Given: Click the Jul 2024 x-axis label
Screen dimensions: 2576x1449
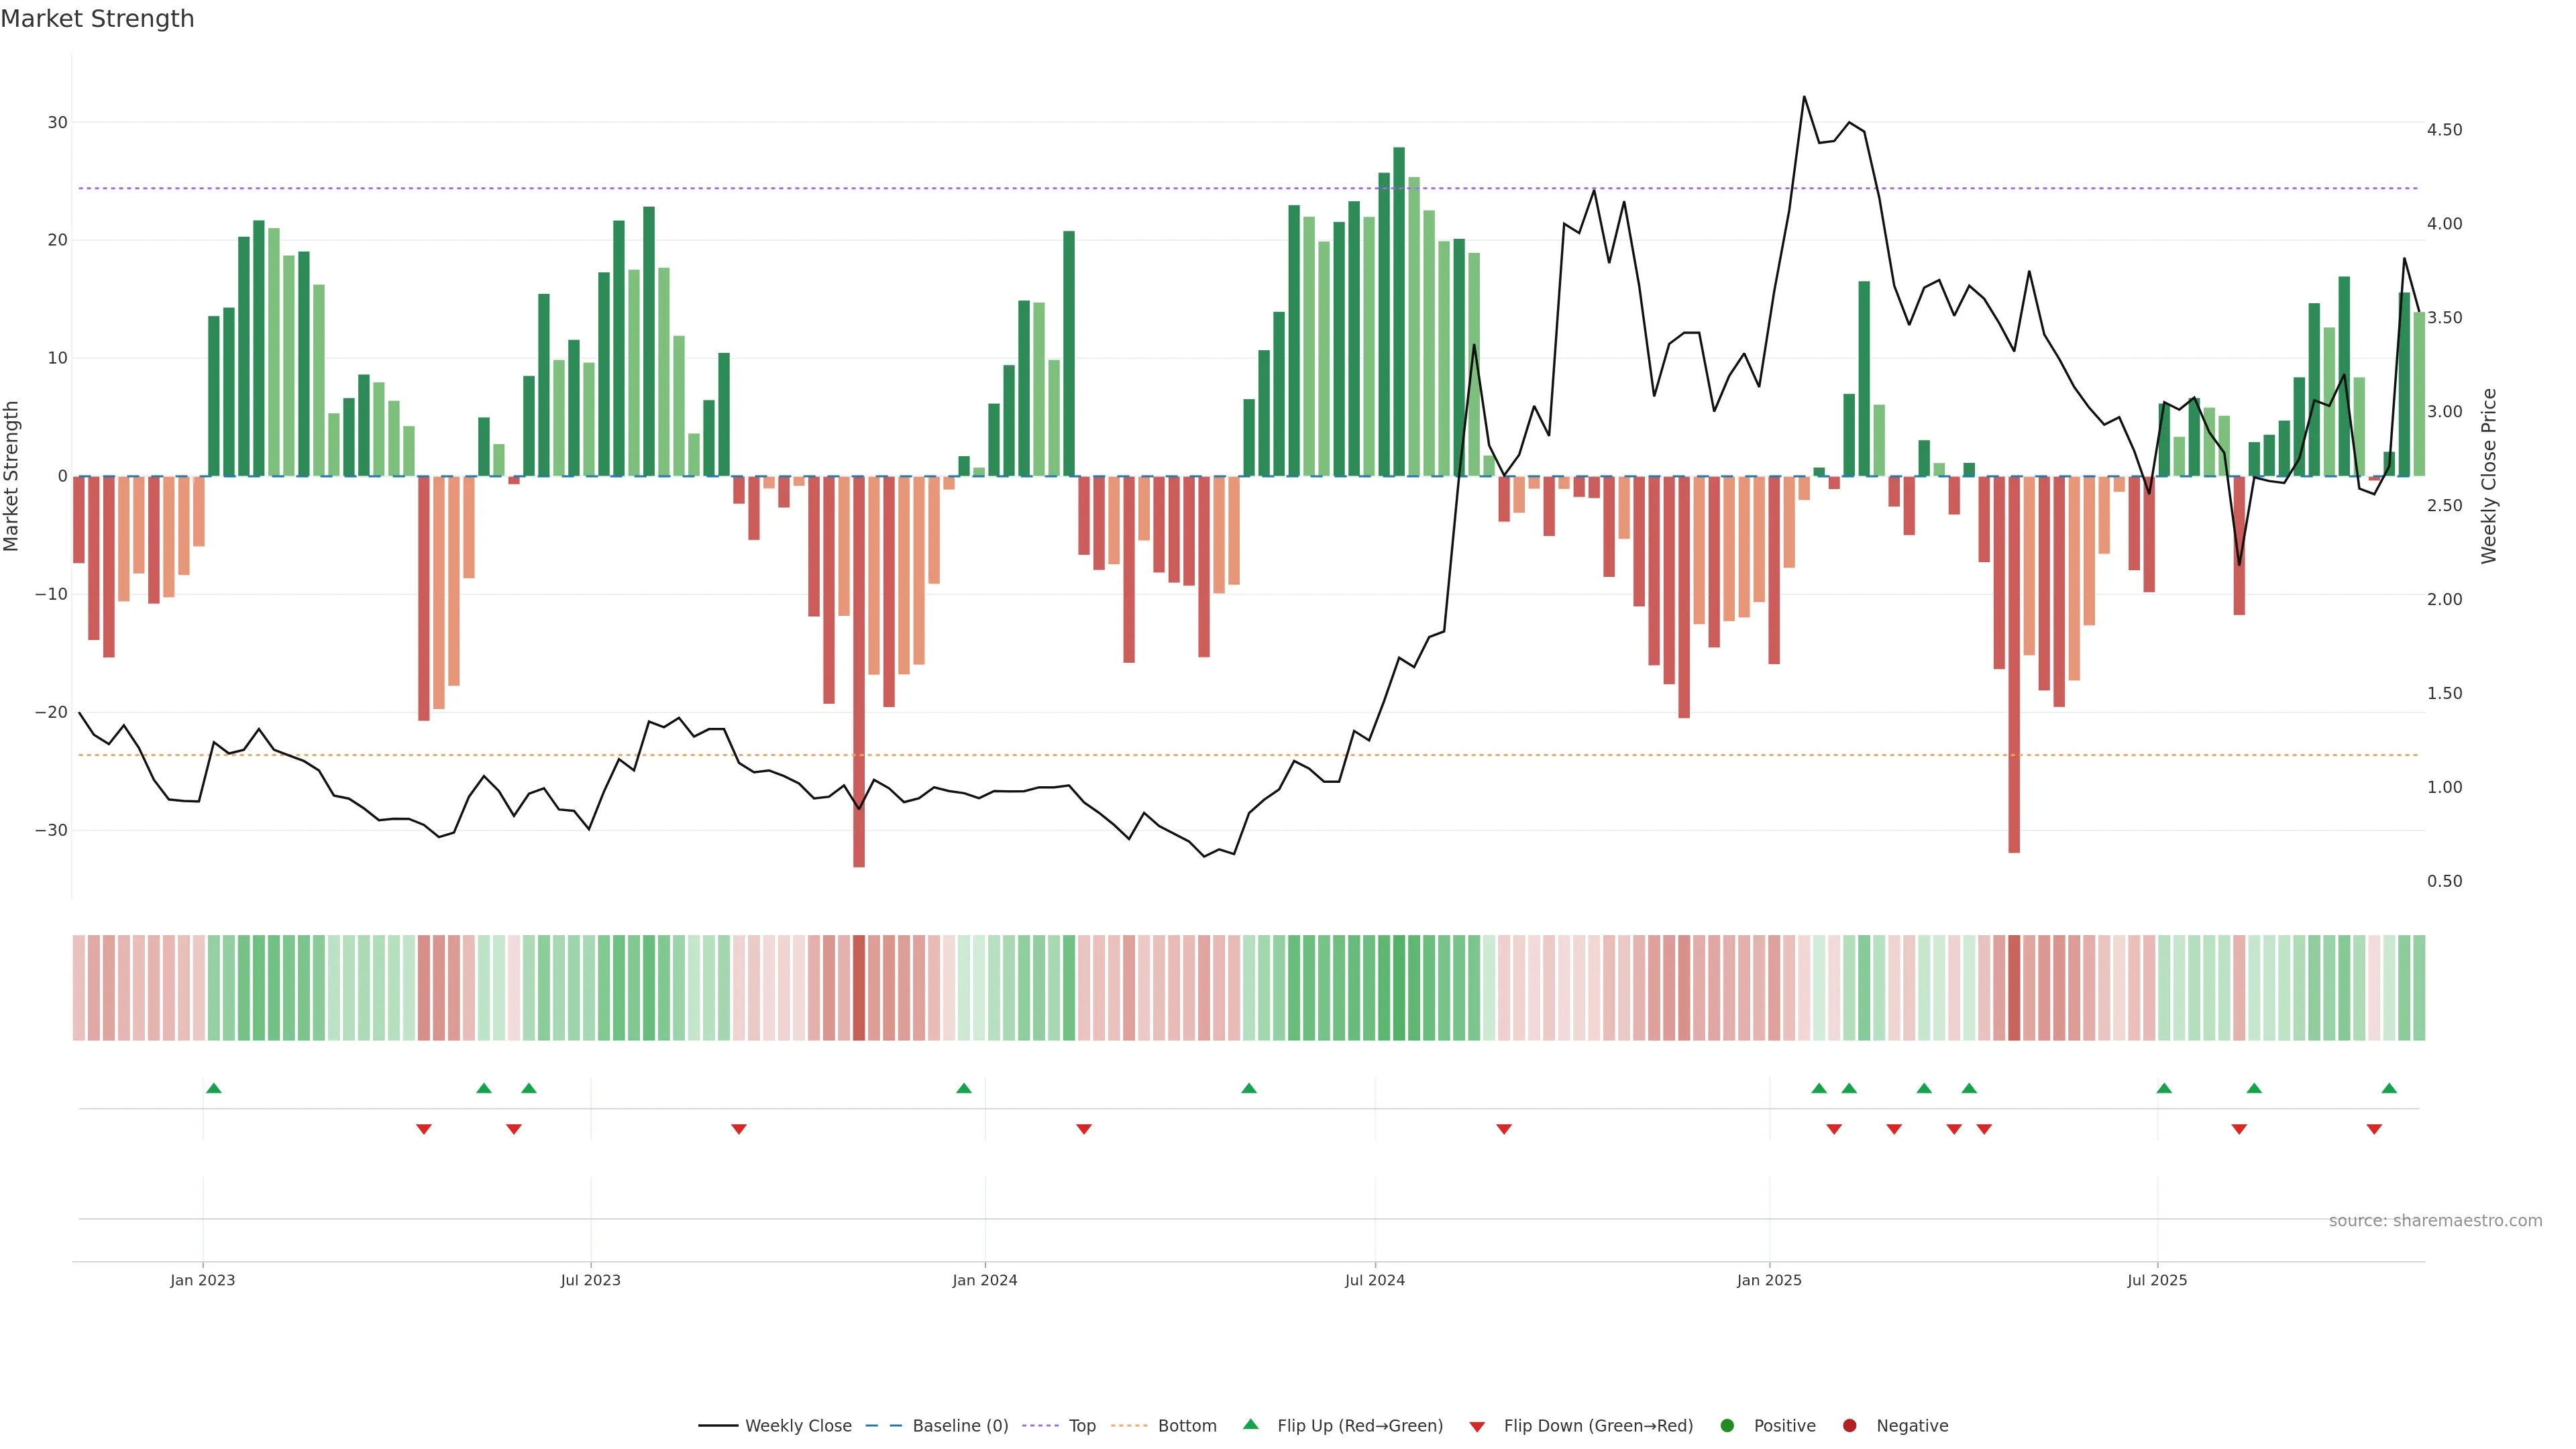Looking at the screenshot, I should tap(1374, 1280).
